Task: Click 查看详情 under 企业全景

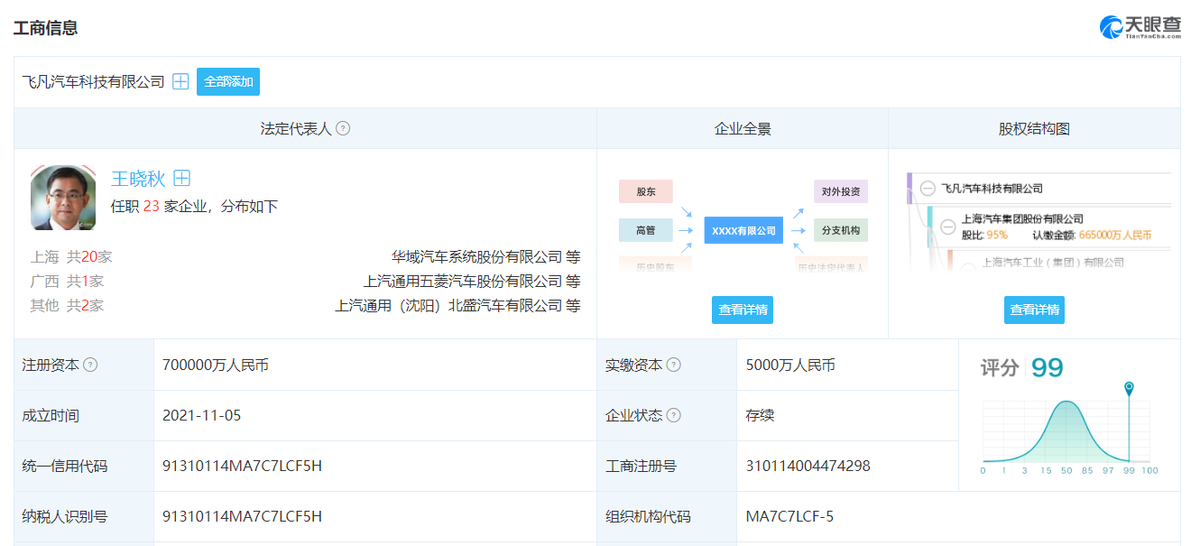Action: pyautogui.click(x=743, y=310)
